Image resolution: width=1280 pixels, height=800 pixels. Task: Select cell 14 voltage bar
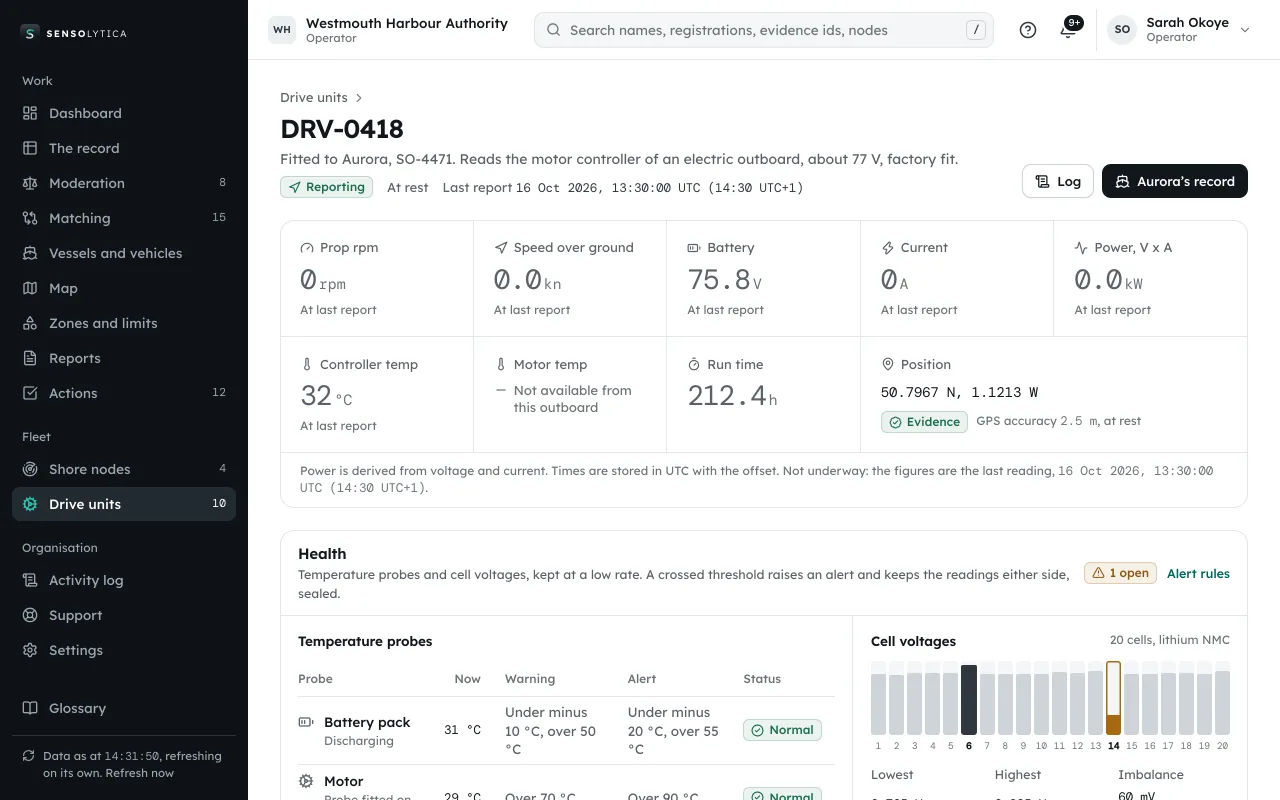[1113, 698]
